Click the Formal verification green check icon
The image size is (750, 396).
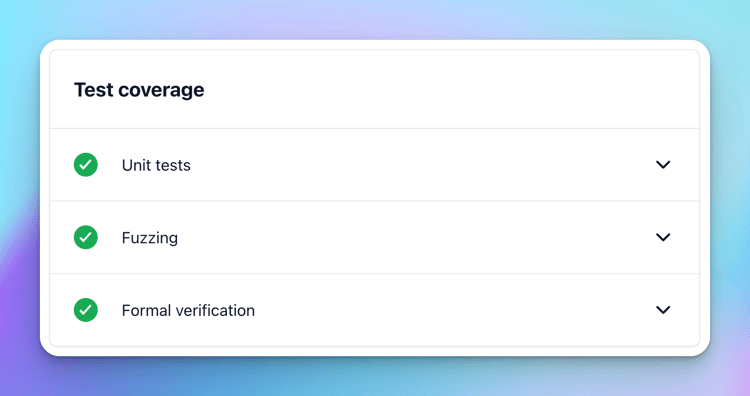86,310
